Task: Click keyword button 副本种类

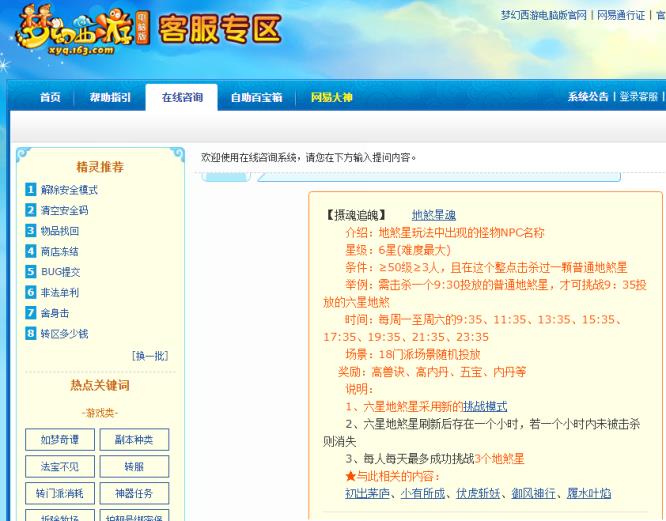Action: pyautogui.click(x=134, y=439)
